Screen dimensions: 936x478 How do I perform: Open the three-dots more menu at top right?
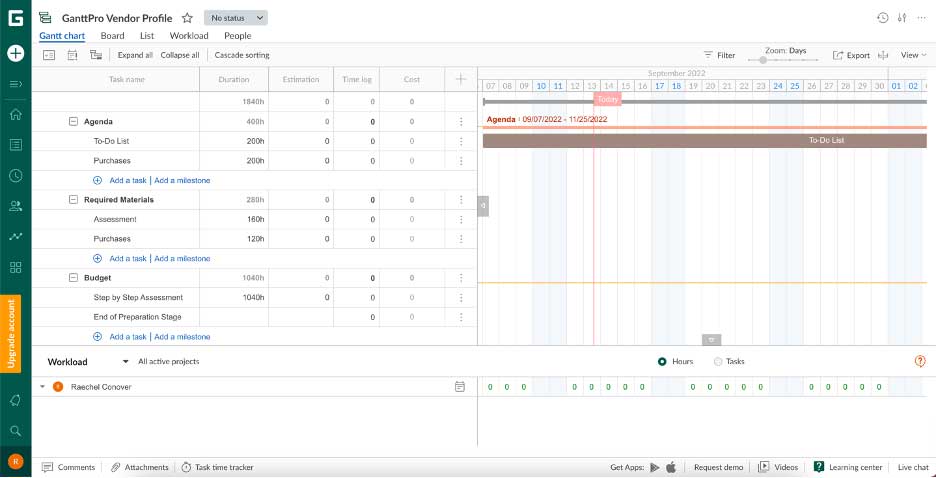click(922, 18)
